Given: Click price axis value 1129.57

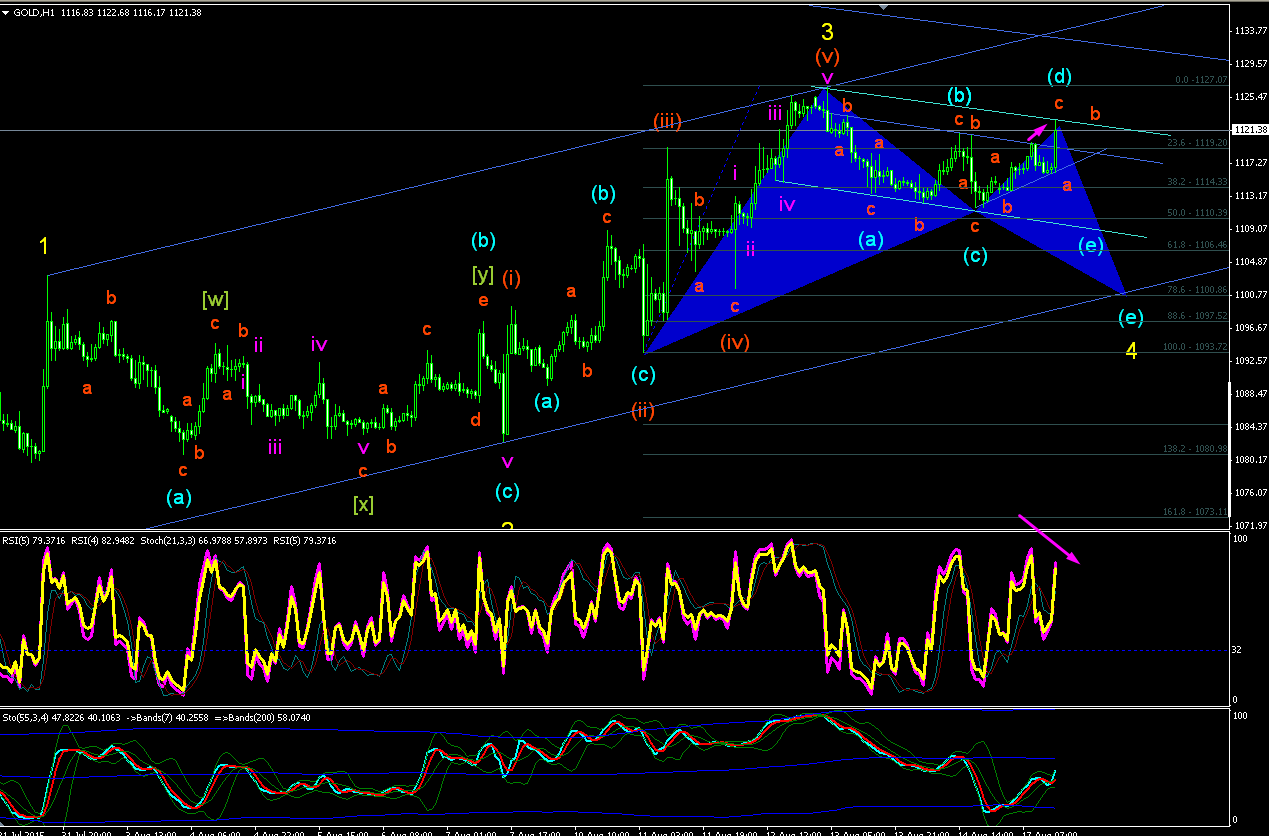Looking at the screenshot, I should (1250, 64).
